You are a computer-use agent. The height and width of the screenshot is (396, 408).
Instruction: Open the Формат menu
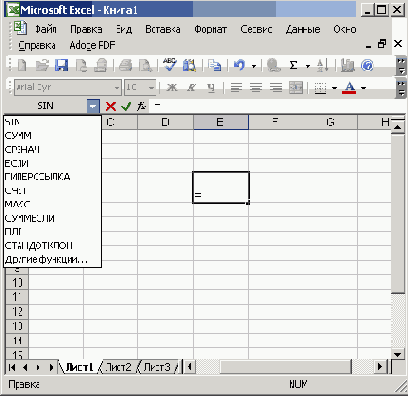210,29
